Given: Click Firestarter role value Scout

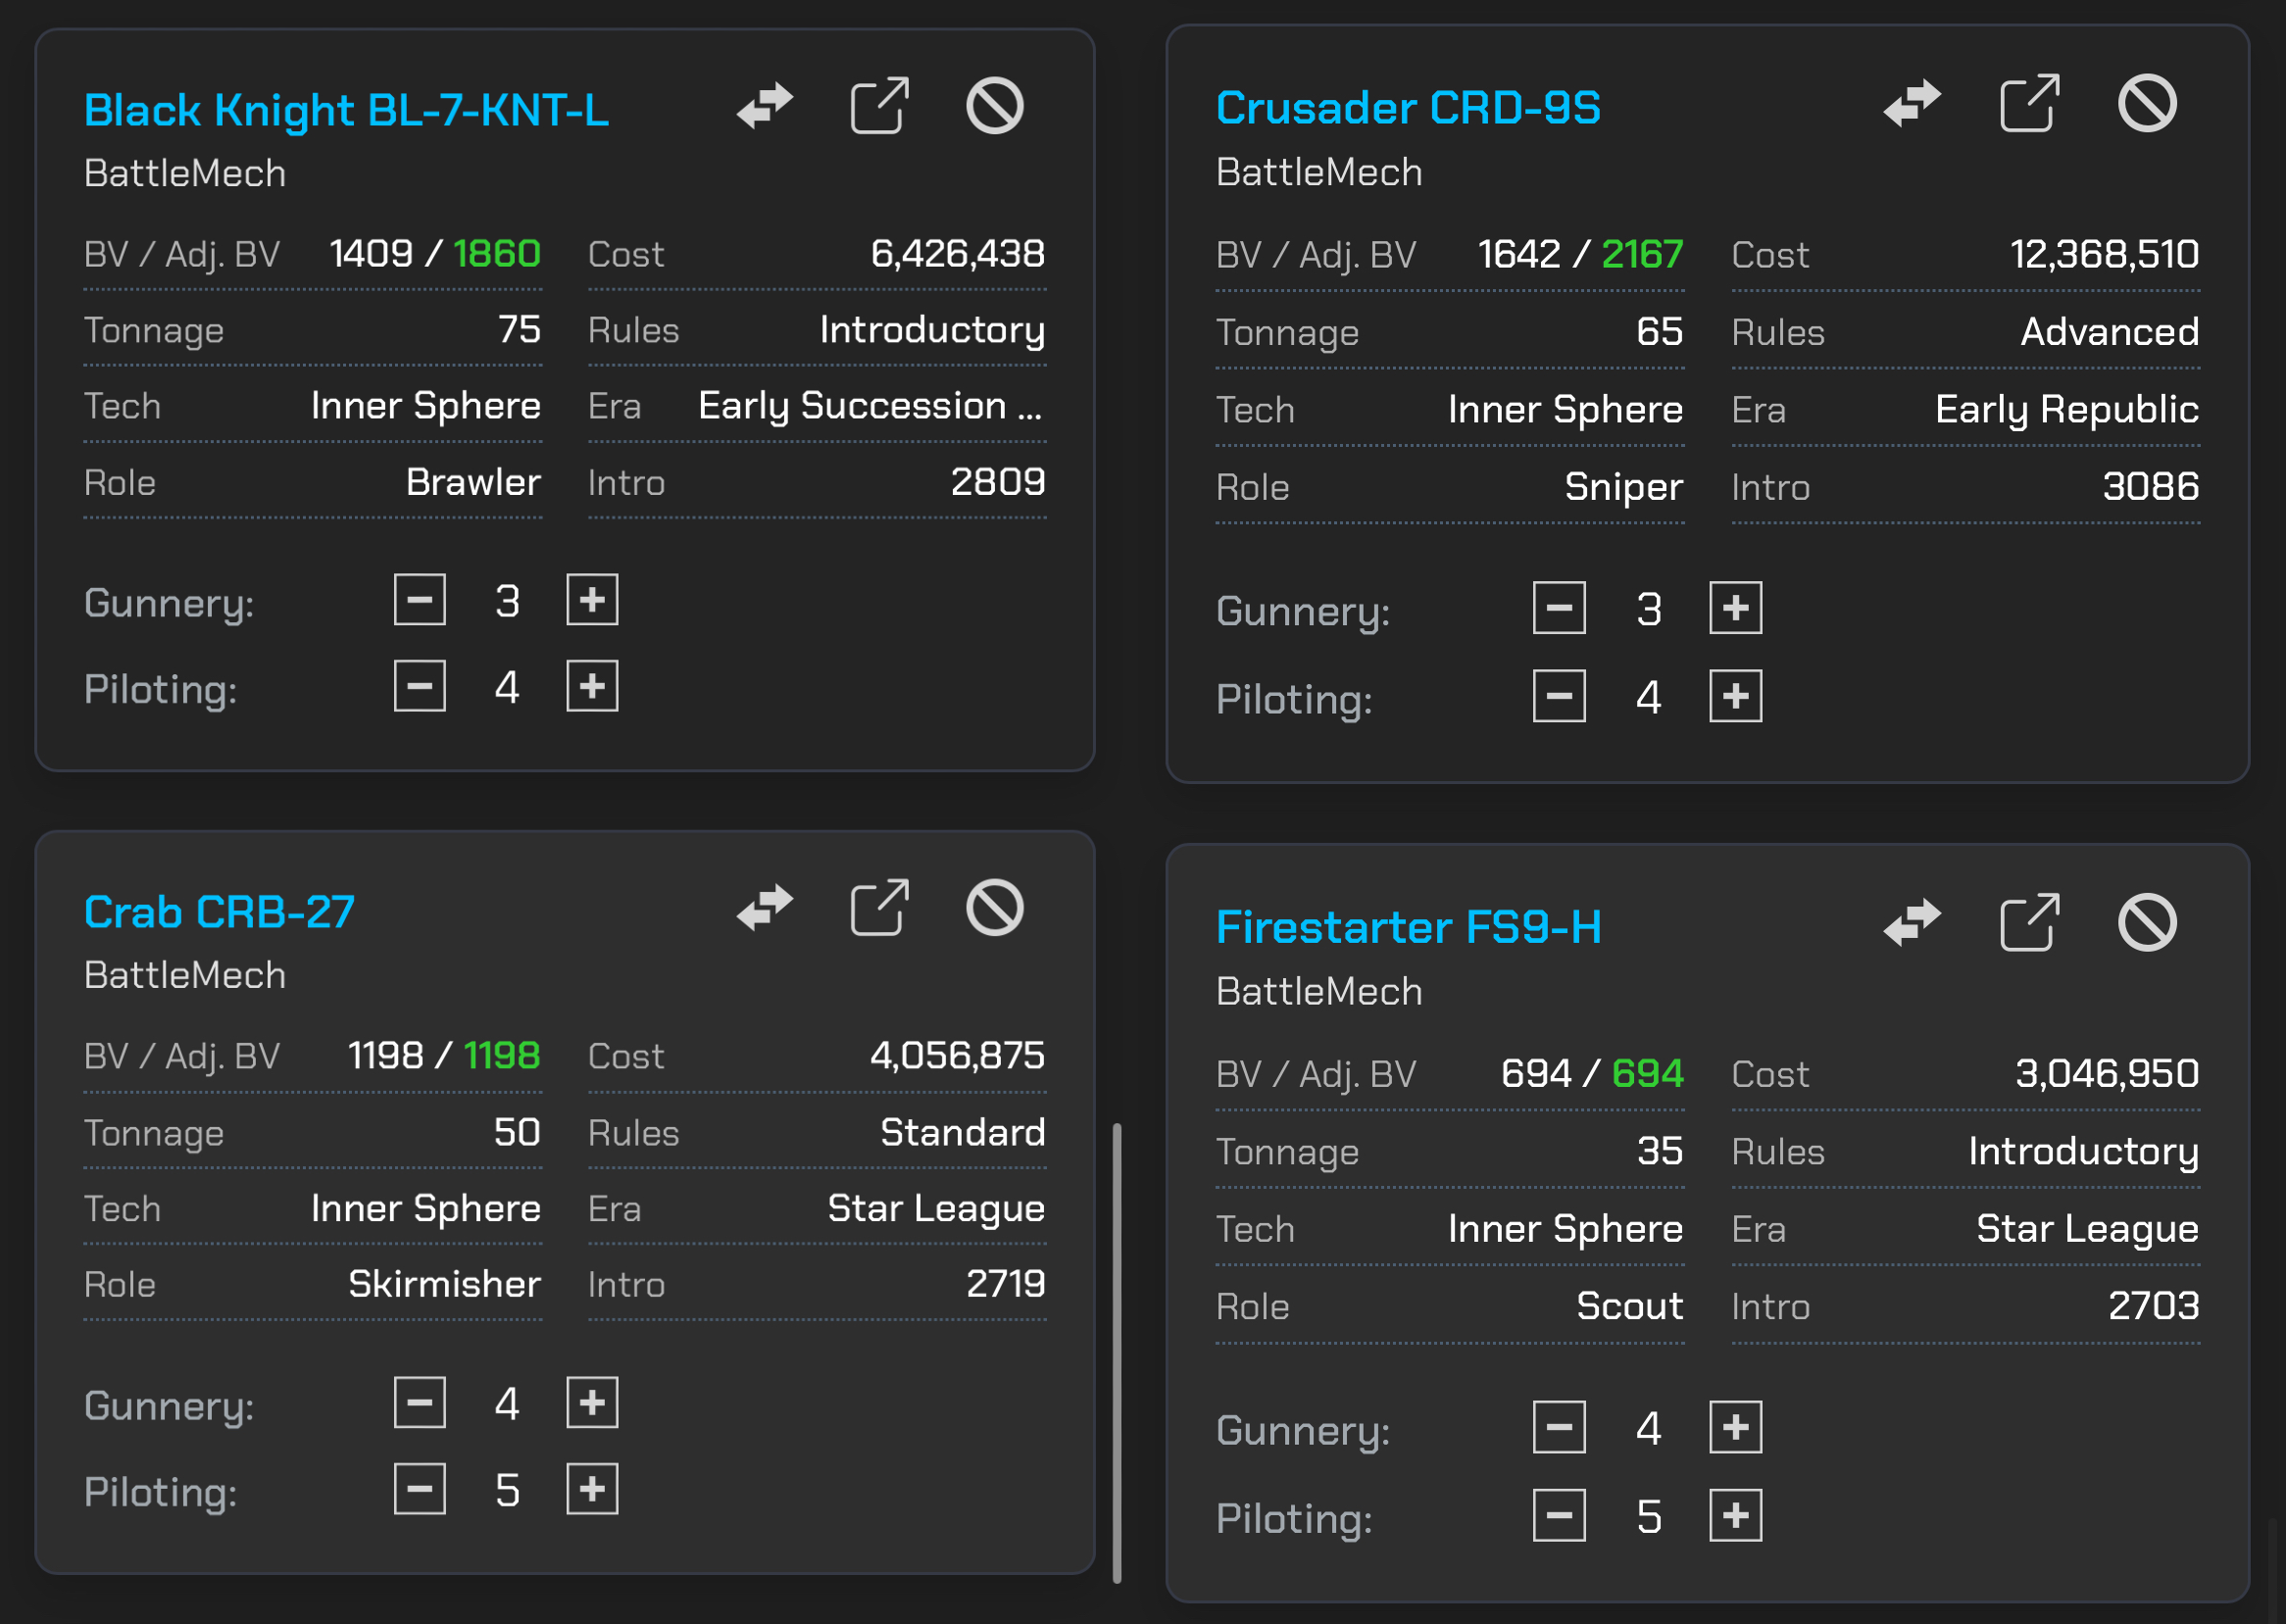Looking at the screenshot, I should pos(1630,1305).
